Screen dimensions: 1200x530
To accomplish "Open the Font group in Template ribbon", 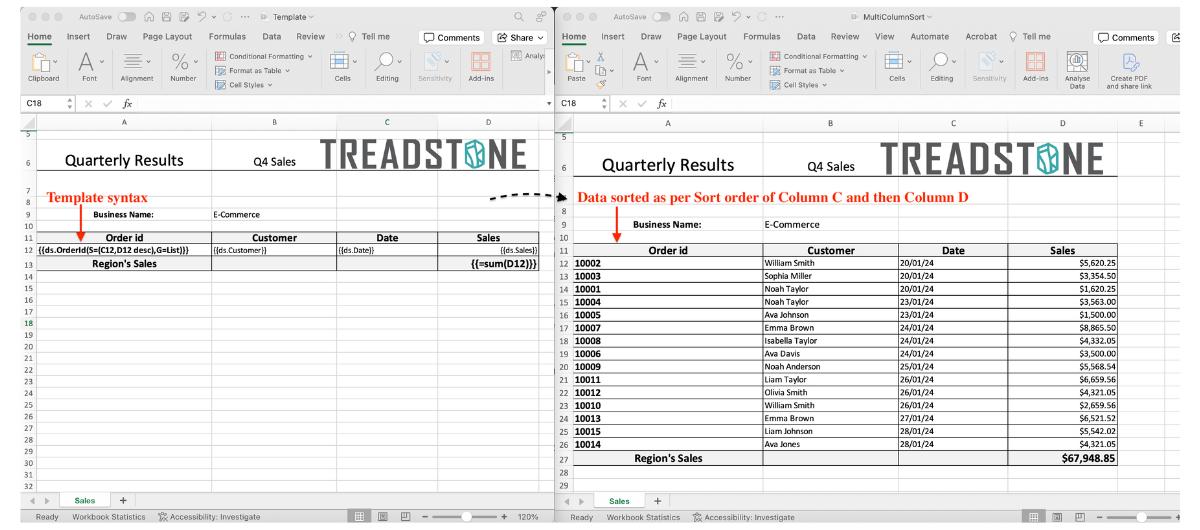I will coord(89,67).
